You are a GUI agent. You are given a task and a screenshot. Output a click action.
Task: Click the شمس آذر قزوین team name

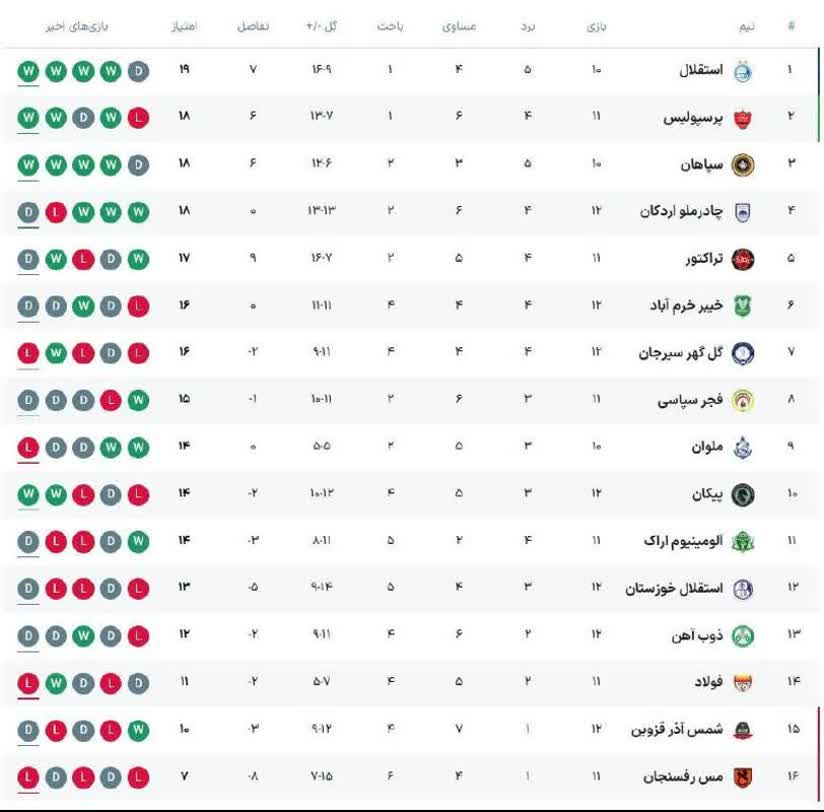coord(677,730)
